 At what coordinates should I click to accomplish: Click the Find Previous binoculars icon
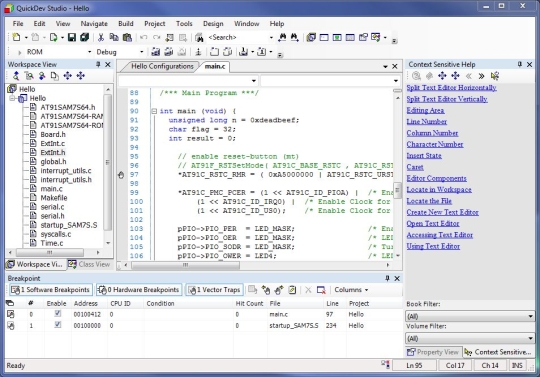[282, 37]
